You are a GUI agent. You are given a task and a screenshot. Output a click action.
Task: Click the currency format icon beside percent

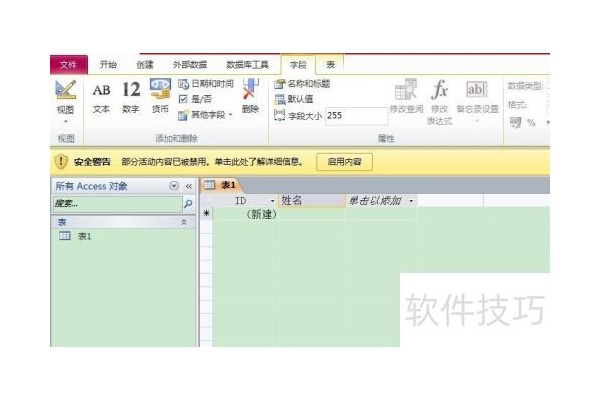[515, 123]
